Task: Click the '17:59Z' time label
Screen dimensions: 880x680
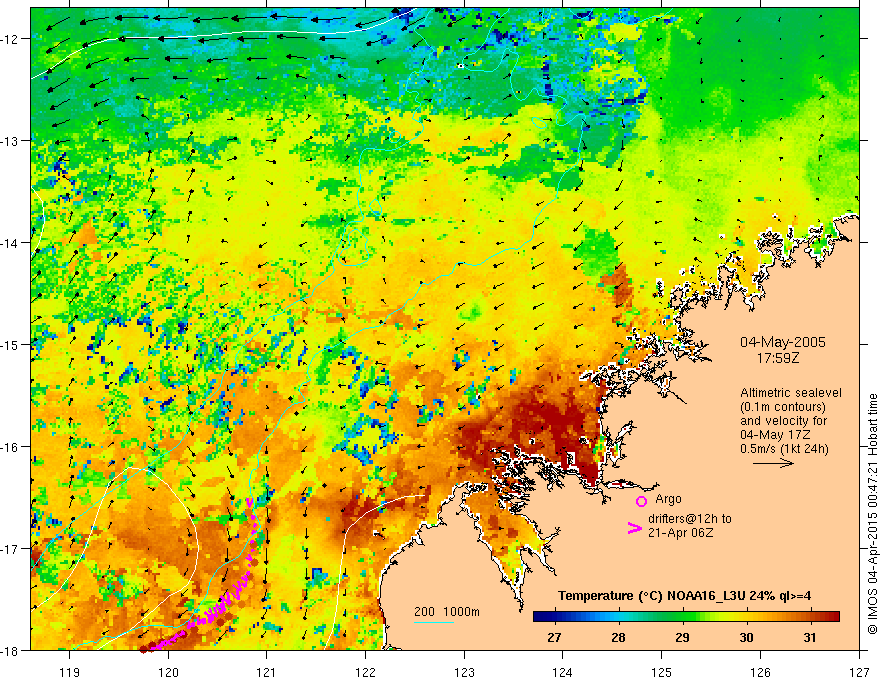Action: 778,358
